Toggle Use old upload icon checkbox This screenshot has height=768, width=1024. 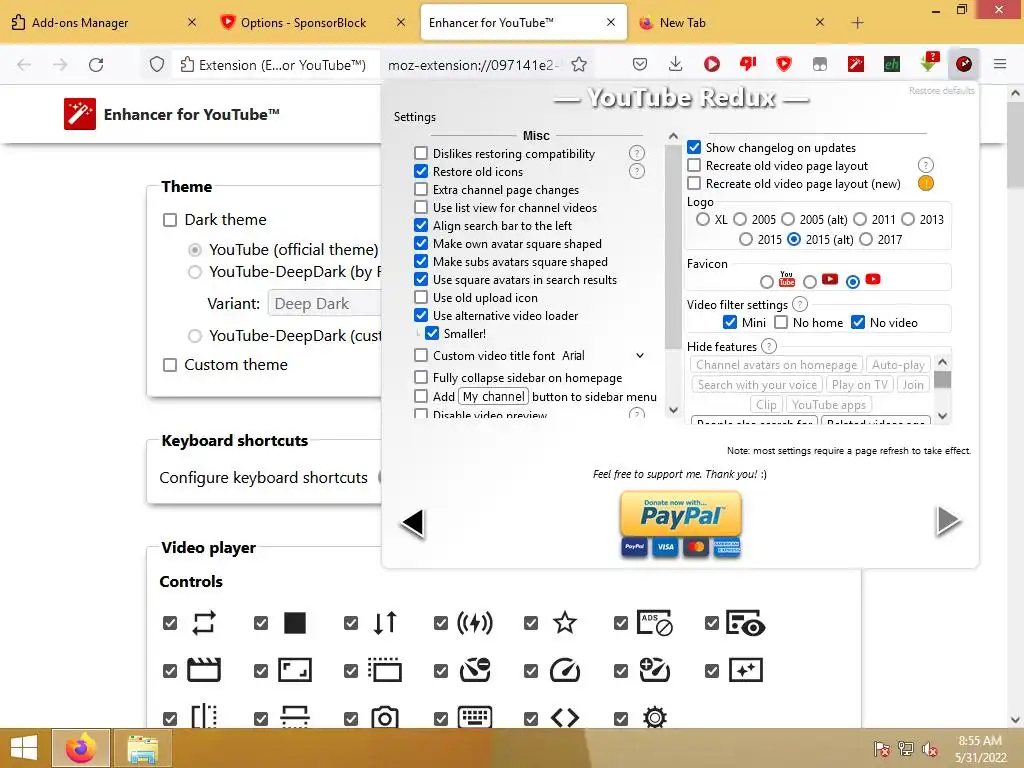point(421,297)
